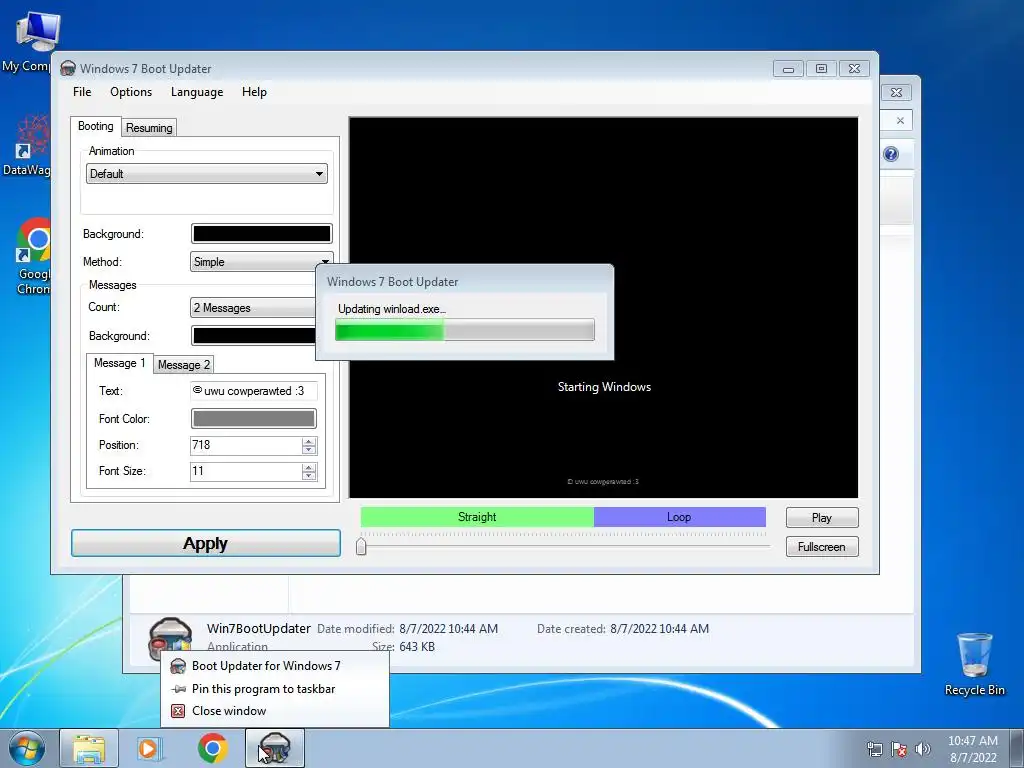The height and width of the screenshot is (768, 1024).
Task: Decrease the Font Size with down arrow
Action: (x=309, y=476)
